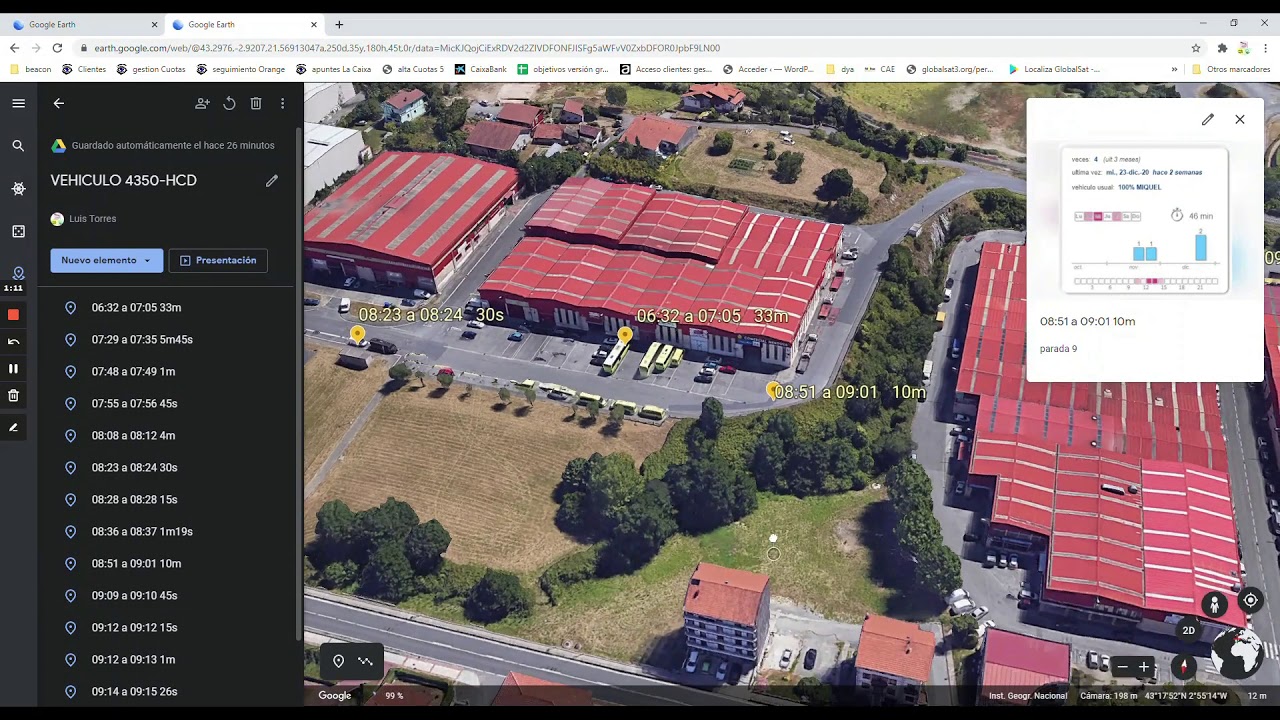Open the CaixaBank bookmark
Image resolution: width=1280 pixels, height=720 pixels.
tap(481, 70)
